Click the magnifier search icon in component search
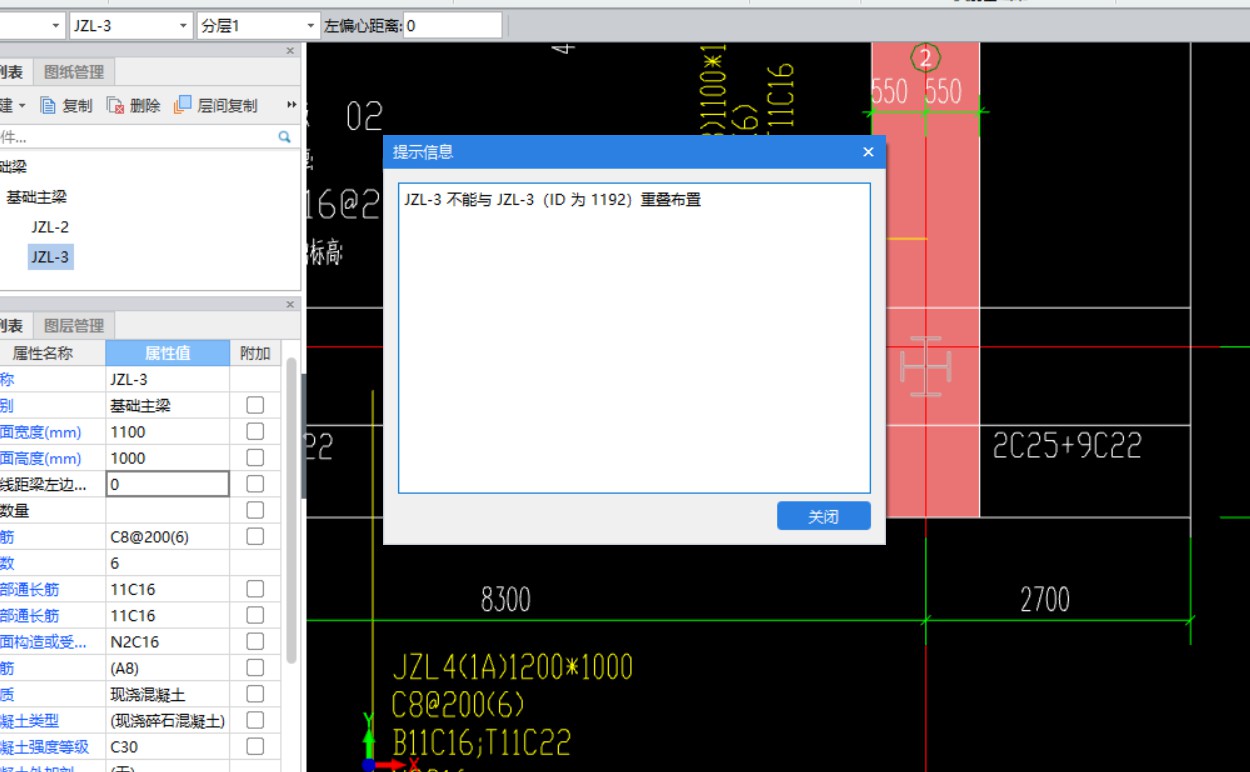The width and height of the screenshot is (1250, 772). tap(285, 137)
